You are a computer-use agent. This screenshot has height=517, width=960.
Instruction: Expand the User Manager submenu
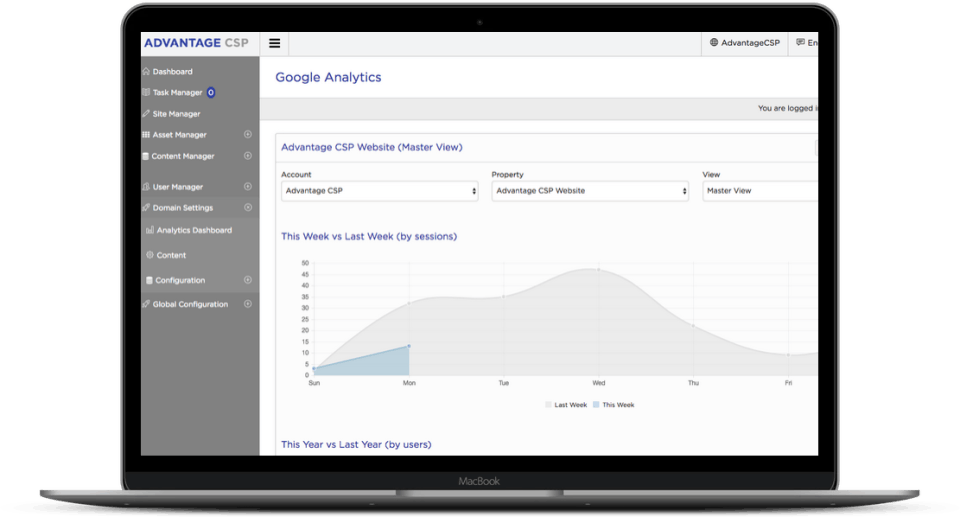pos(248,186)
